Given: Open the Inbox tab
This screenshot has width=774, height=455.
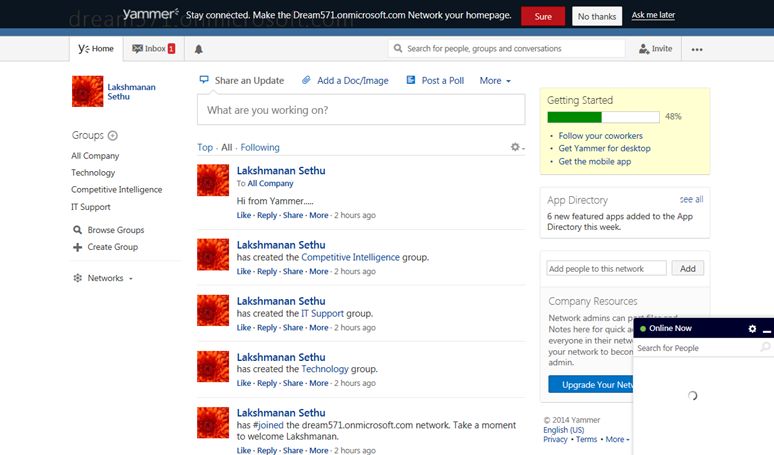Looking at the screenshot, I should click(154, 48).
